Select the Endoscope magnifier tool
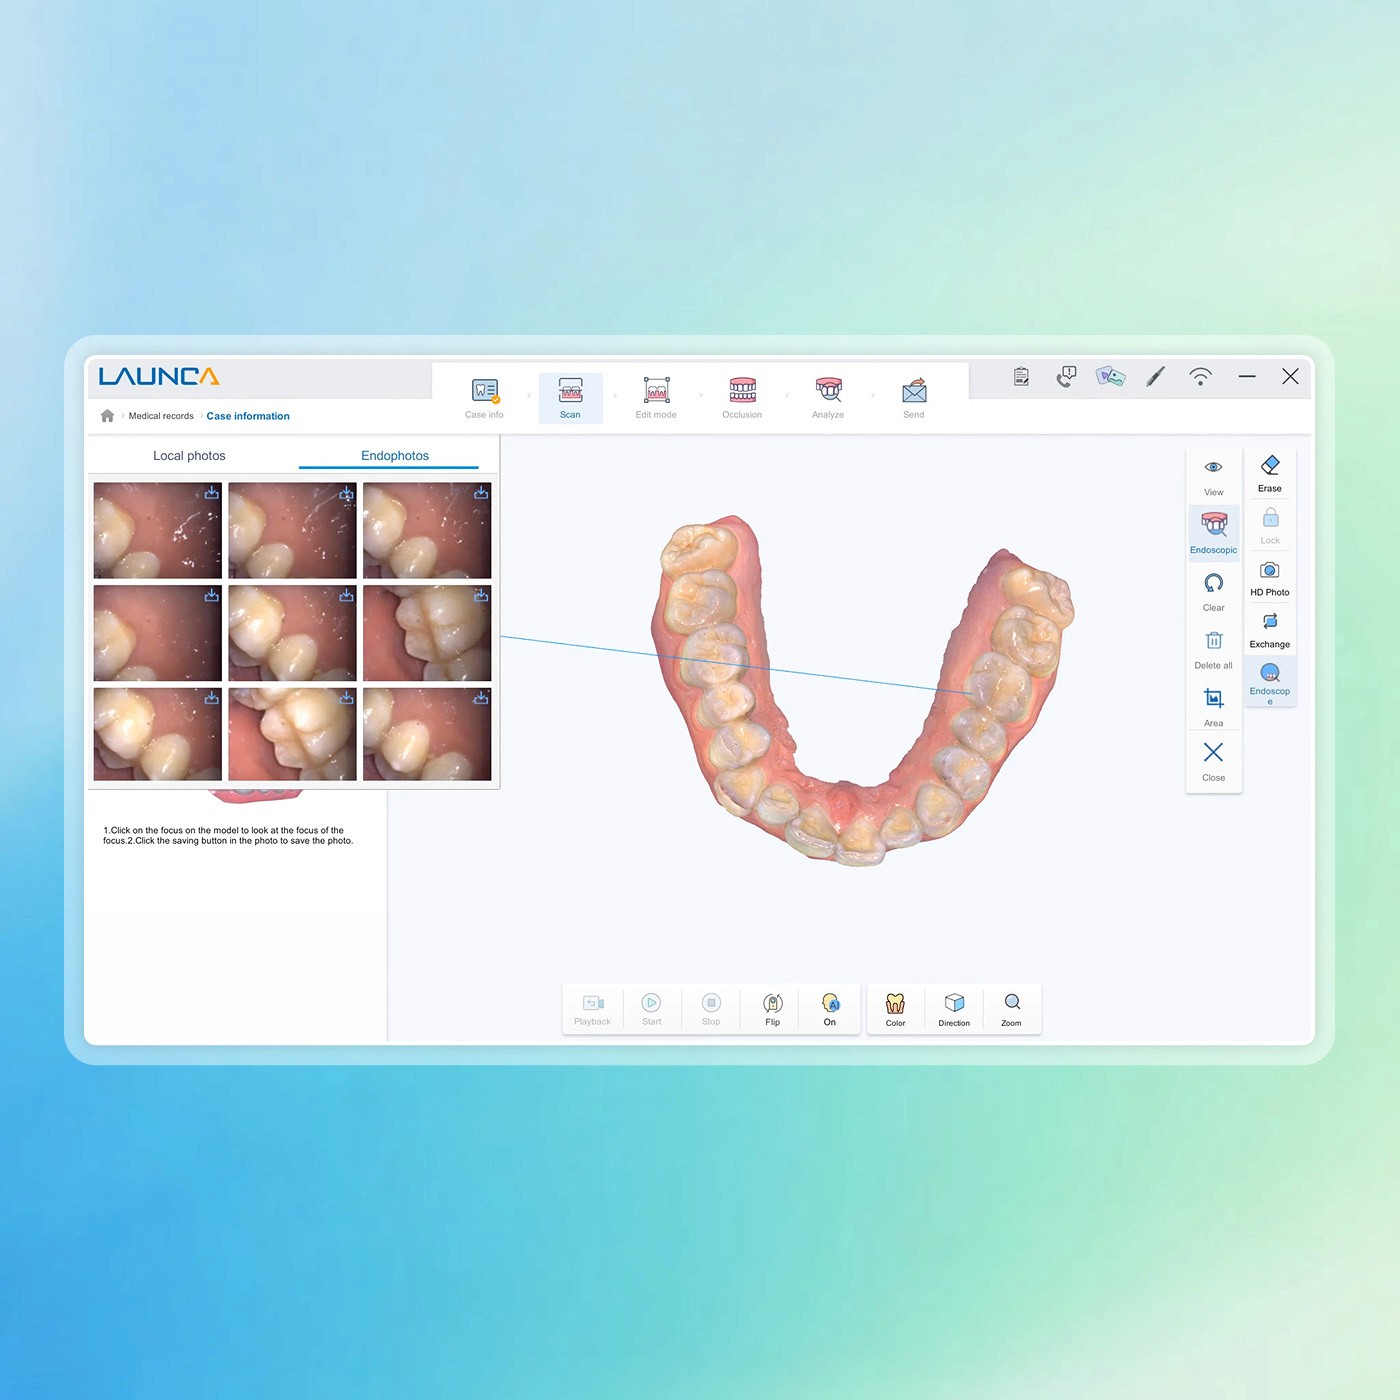Viewport: 1400px width, 1400px height. click(1270, 682)
